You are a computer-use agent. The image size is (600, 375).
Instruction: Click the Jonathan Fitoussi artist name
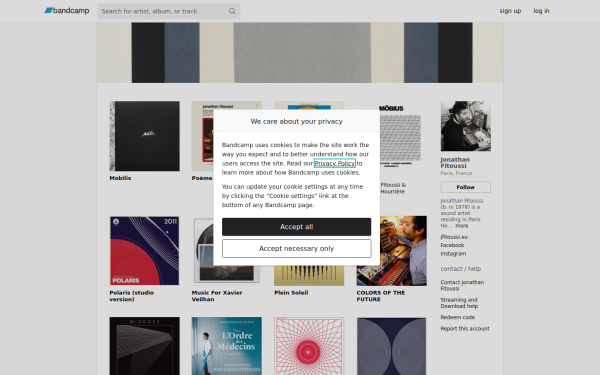pyautogui.click(x=455, y=163)
